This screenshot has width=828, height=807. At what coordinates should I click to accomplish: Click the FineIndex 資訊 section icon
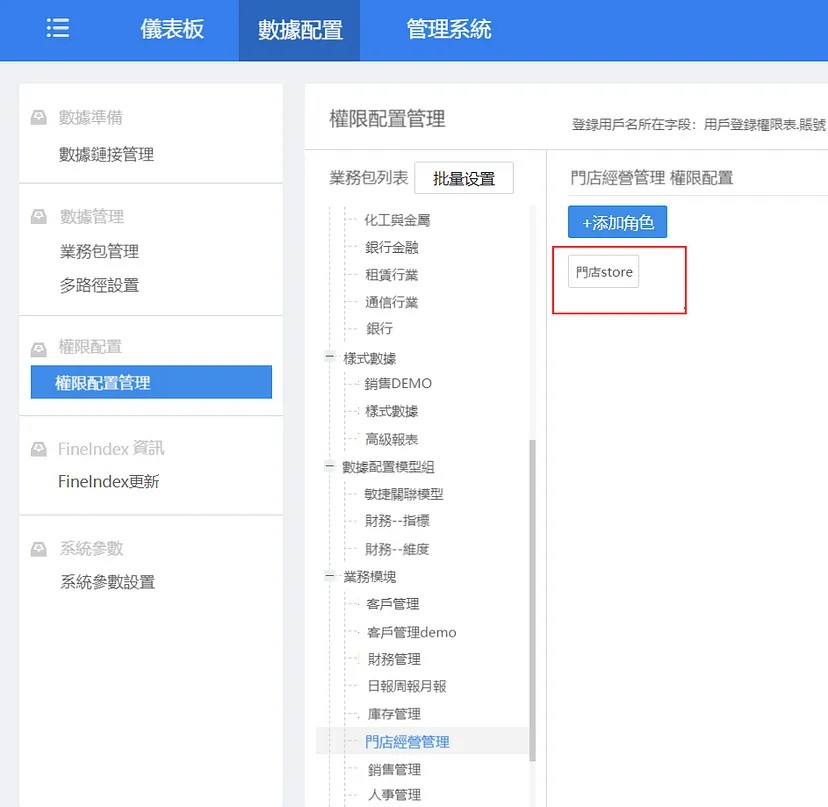click(x=39, y=449)
